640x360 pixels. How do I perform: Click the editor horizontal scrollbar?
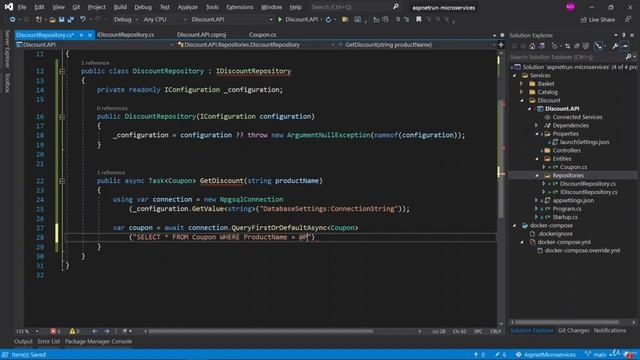261,331
